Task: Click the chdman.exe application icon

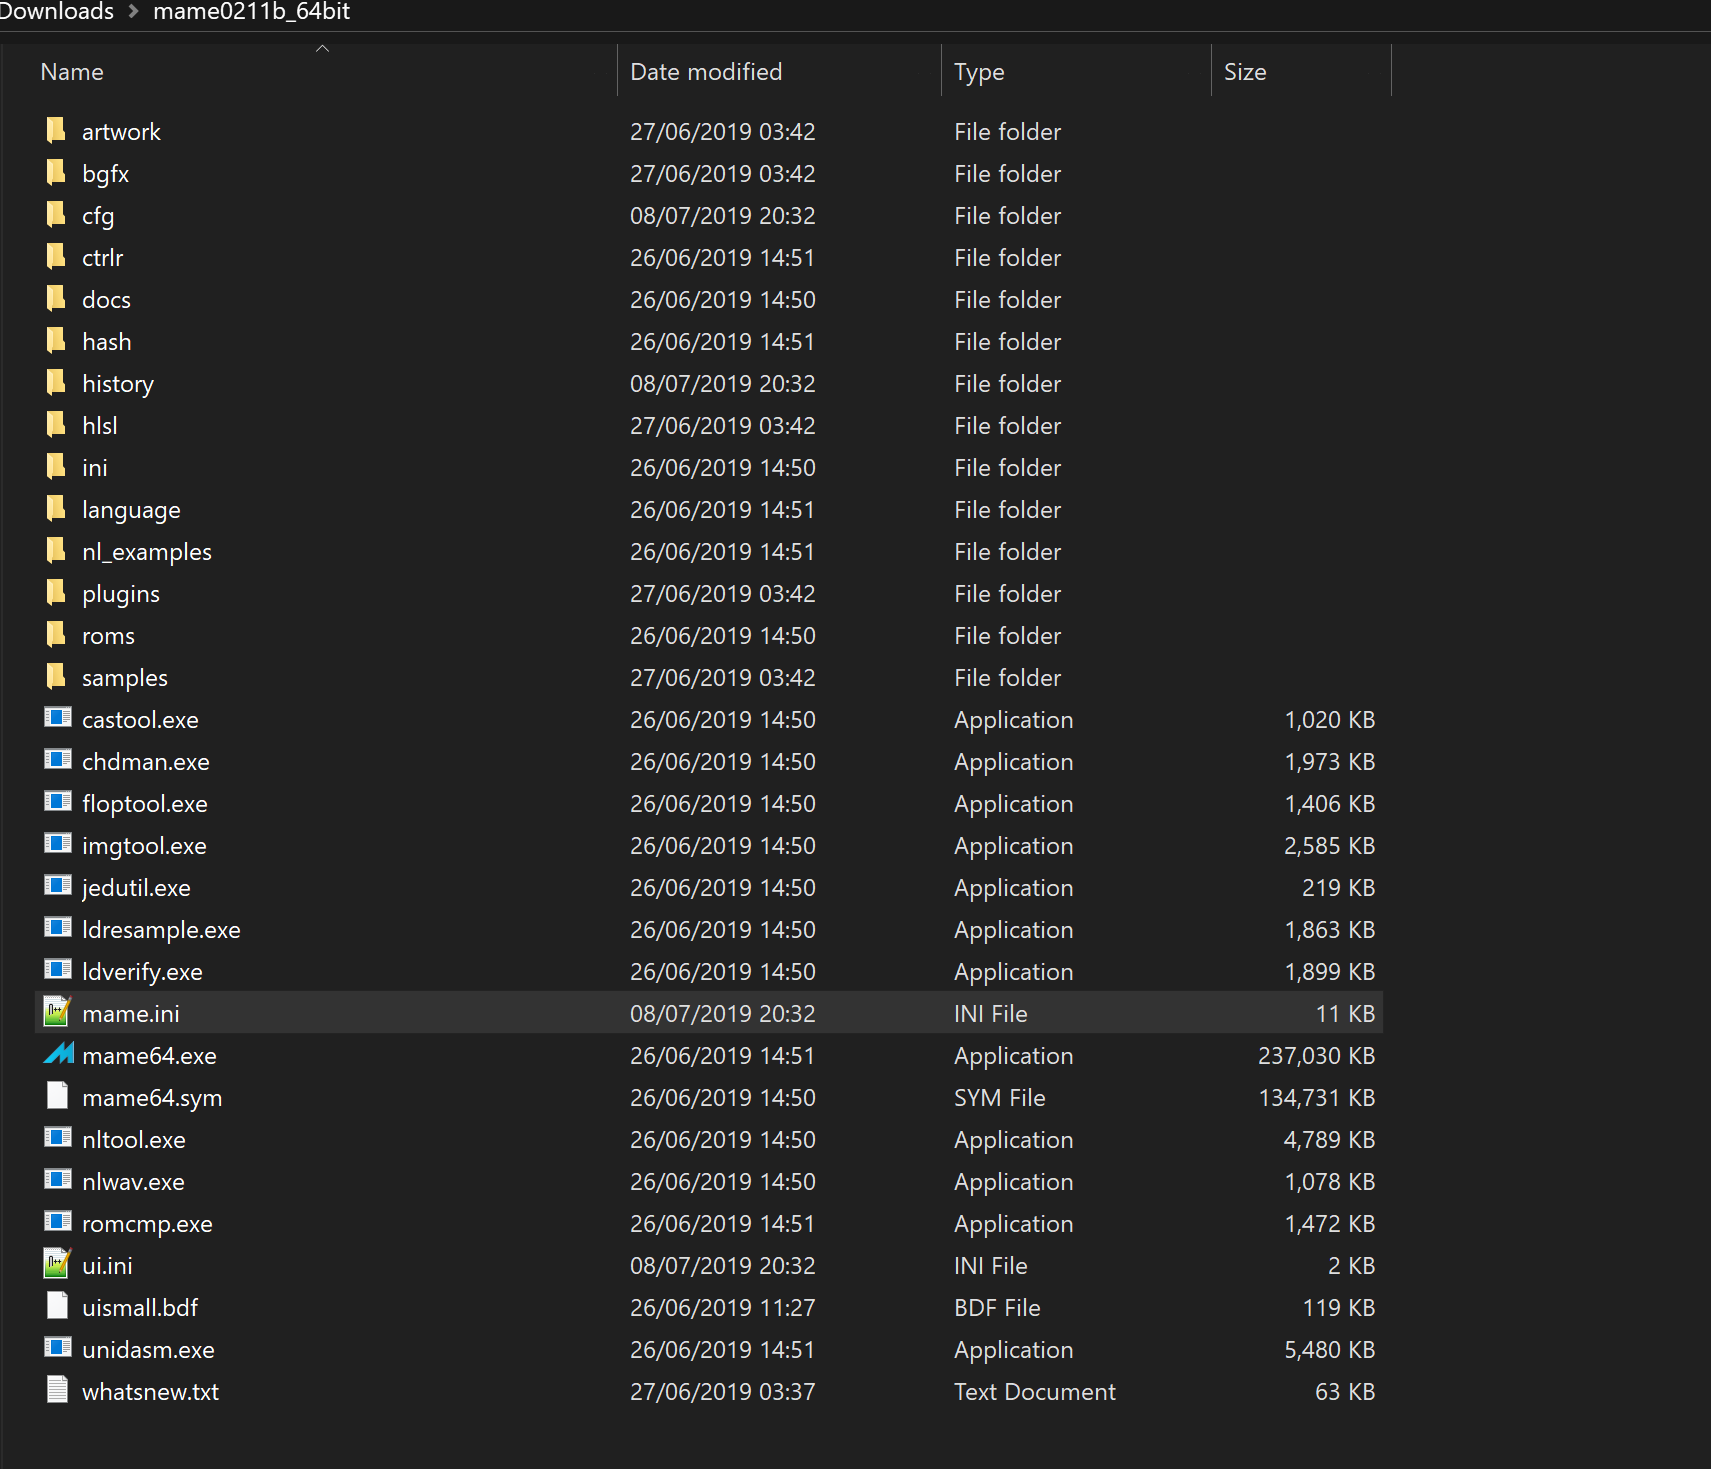Action: pyautogui.click(x=58, y=759)
